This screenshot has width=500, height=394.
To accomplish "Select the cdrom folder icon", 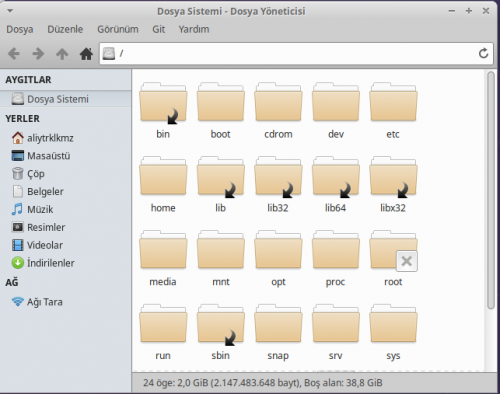I will (278, 102).
